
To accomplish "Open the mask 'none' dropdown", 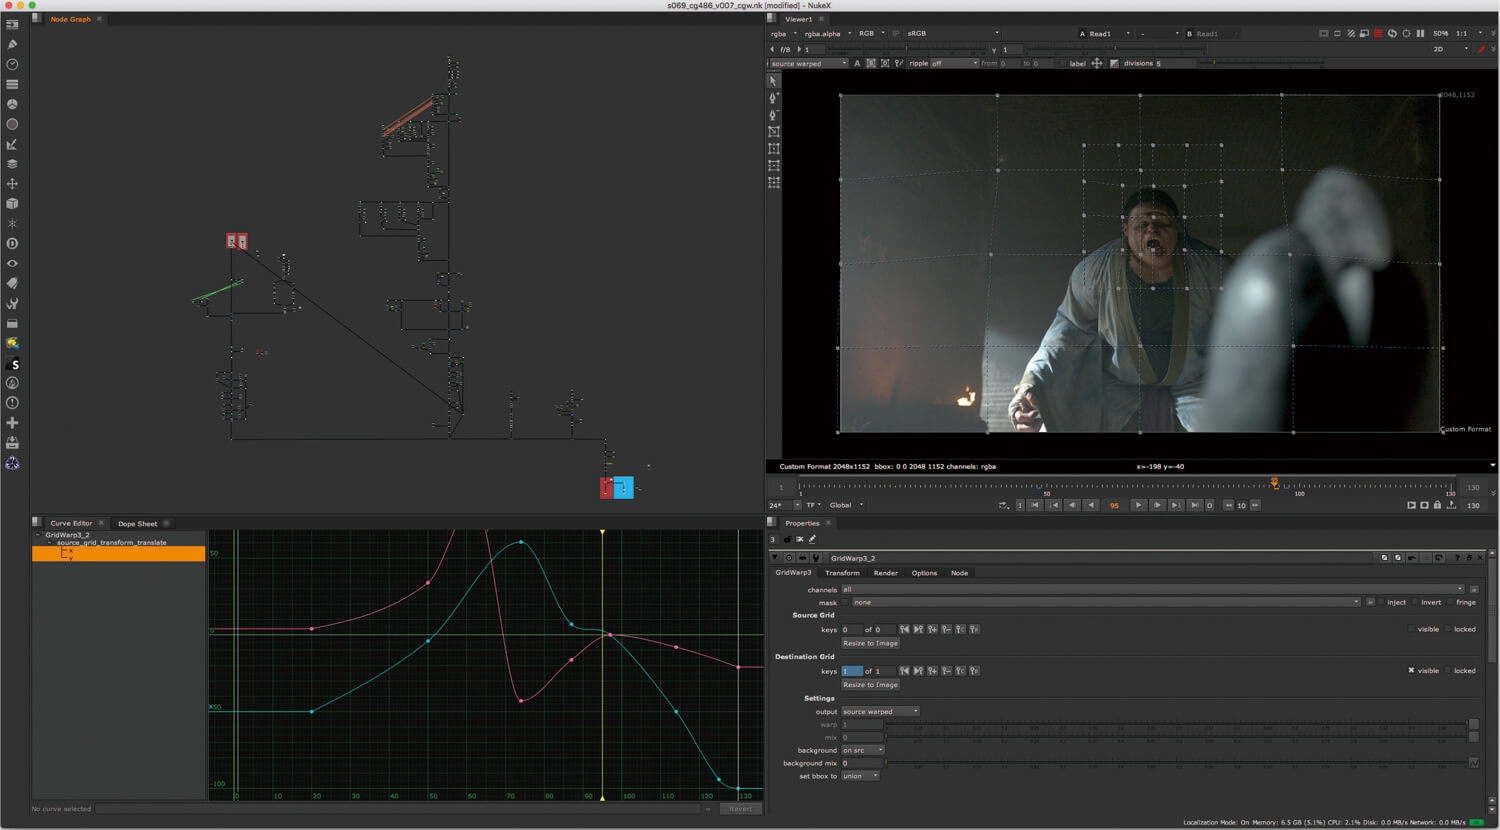I will coord(1107,602).
